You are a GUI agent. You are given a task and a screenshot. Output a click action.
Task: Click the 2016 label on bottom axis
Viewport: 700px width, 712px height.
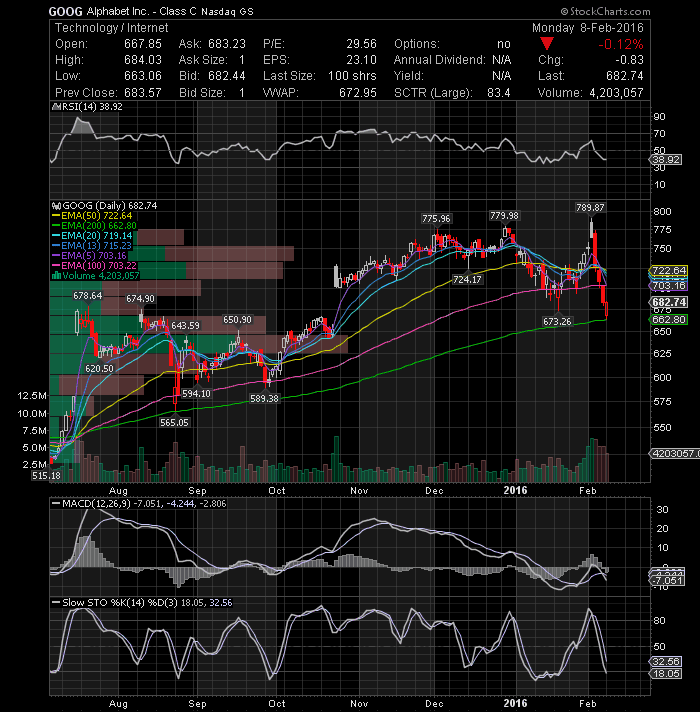coord(515,703)
